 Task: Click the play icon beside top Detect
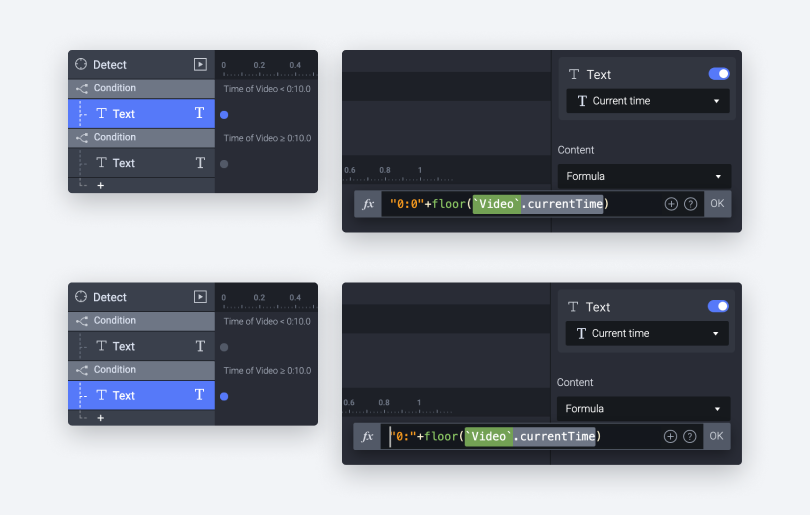(200, 65)
